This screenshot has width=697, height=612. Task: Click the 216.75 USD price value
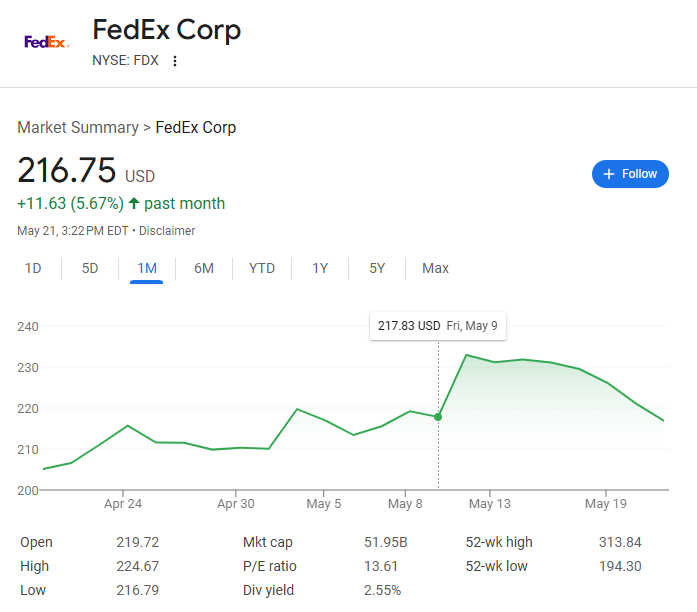click(x=67, y=171)
